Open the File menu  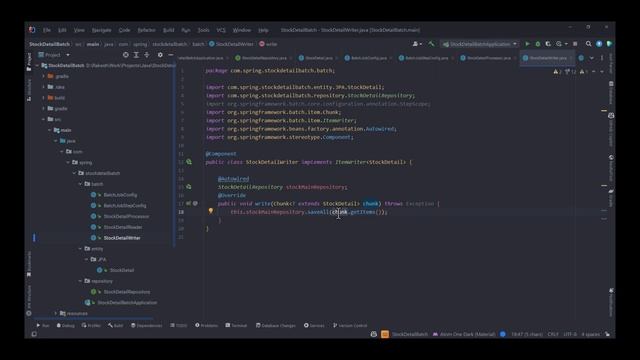coord(47,30)
